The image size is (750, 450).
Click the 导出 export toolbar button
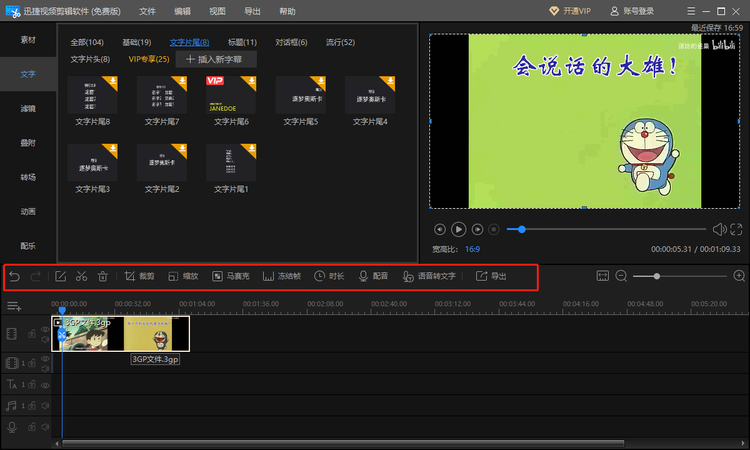point(491,276)
